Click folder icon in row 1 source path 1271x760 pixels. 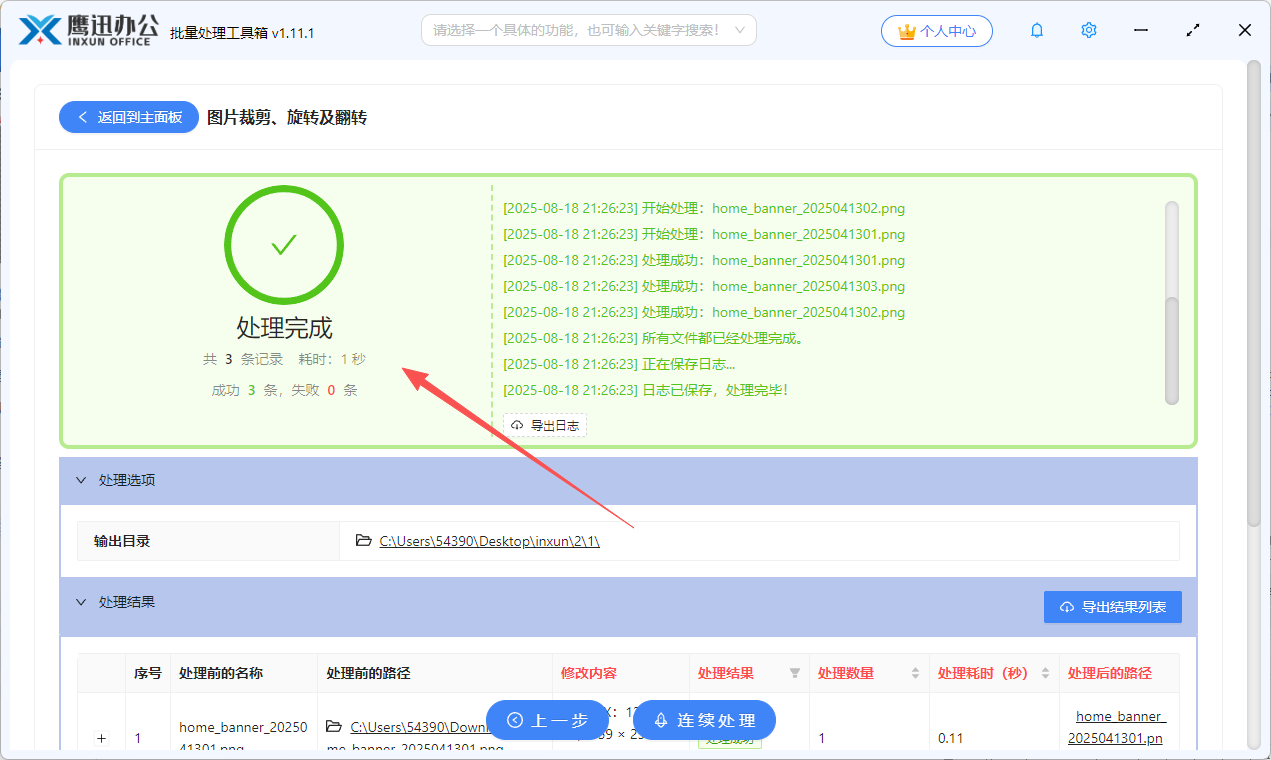point(335,726)
